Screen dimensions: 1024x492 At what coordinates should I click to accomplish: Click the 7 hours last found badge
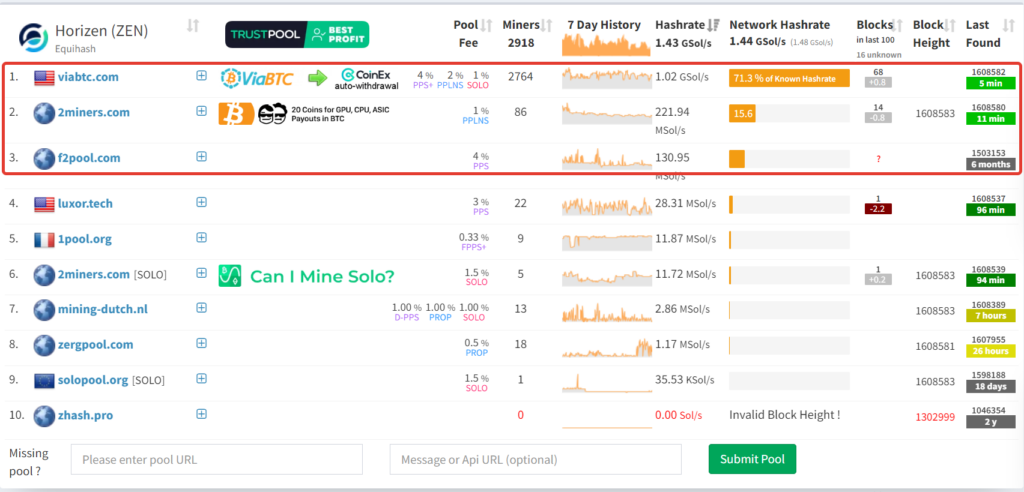(x=991, y=316)
